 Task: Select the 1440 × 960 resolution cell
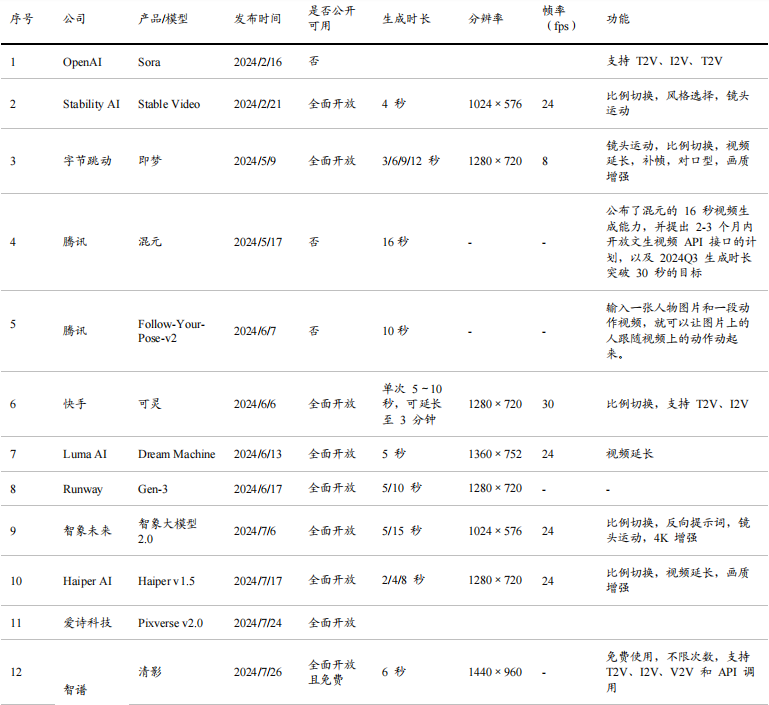pyautogui.click(x=494, y=672)
